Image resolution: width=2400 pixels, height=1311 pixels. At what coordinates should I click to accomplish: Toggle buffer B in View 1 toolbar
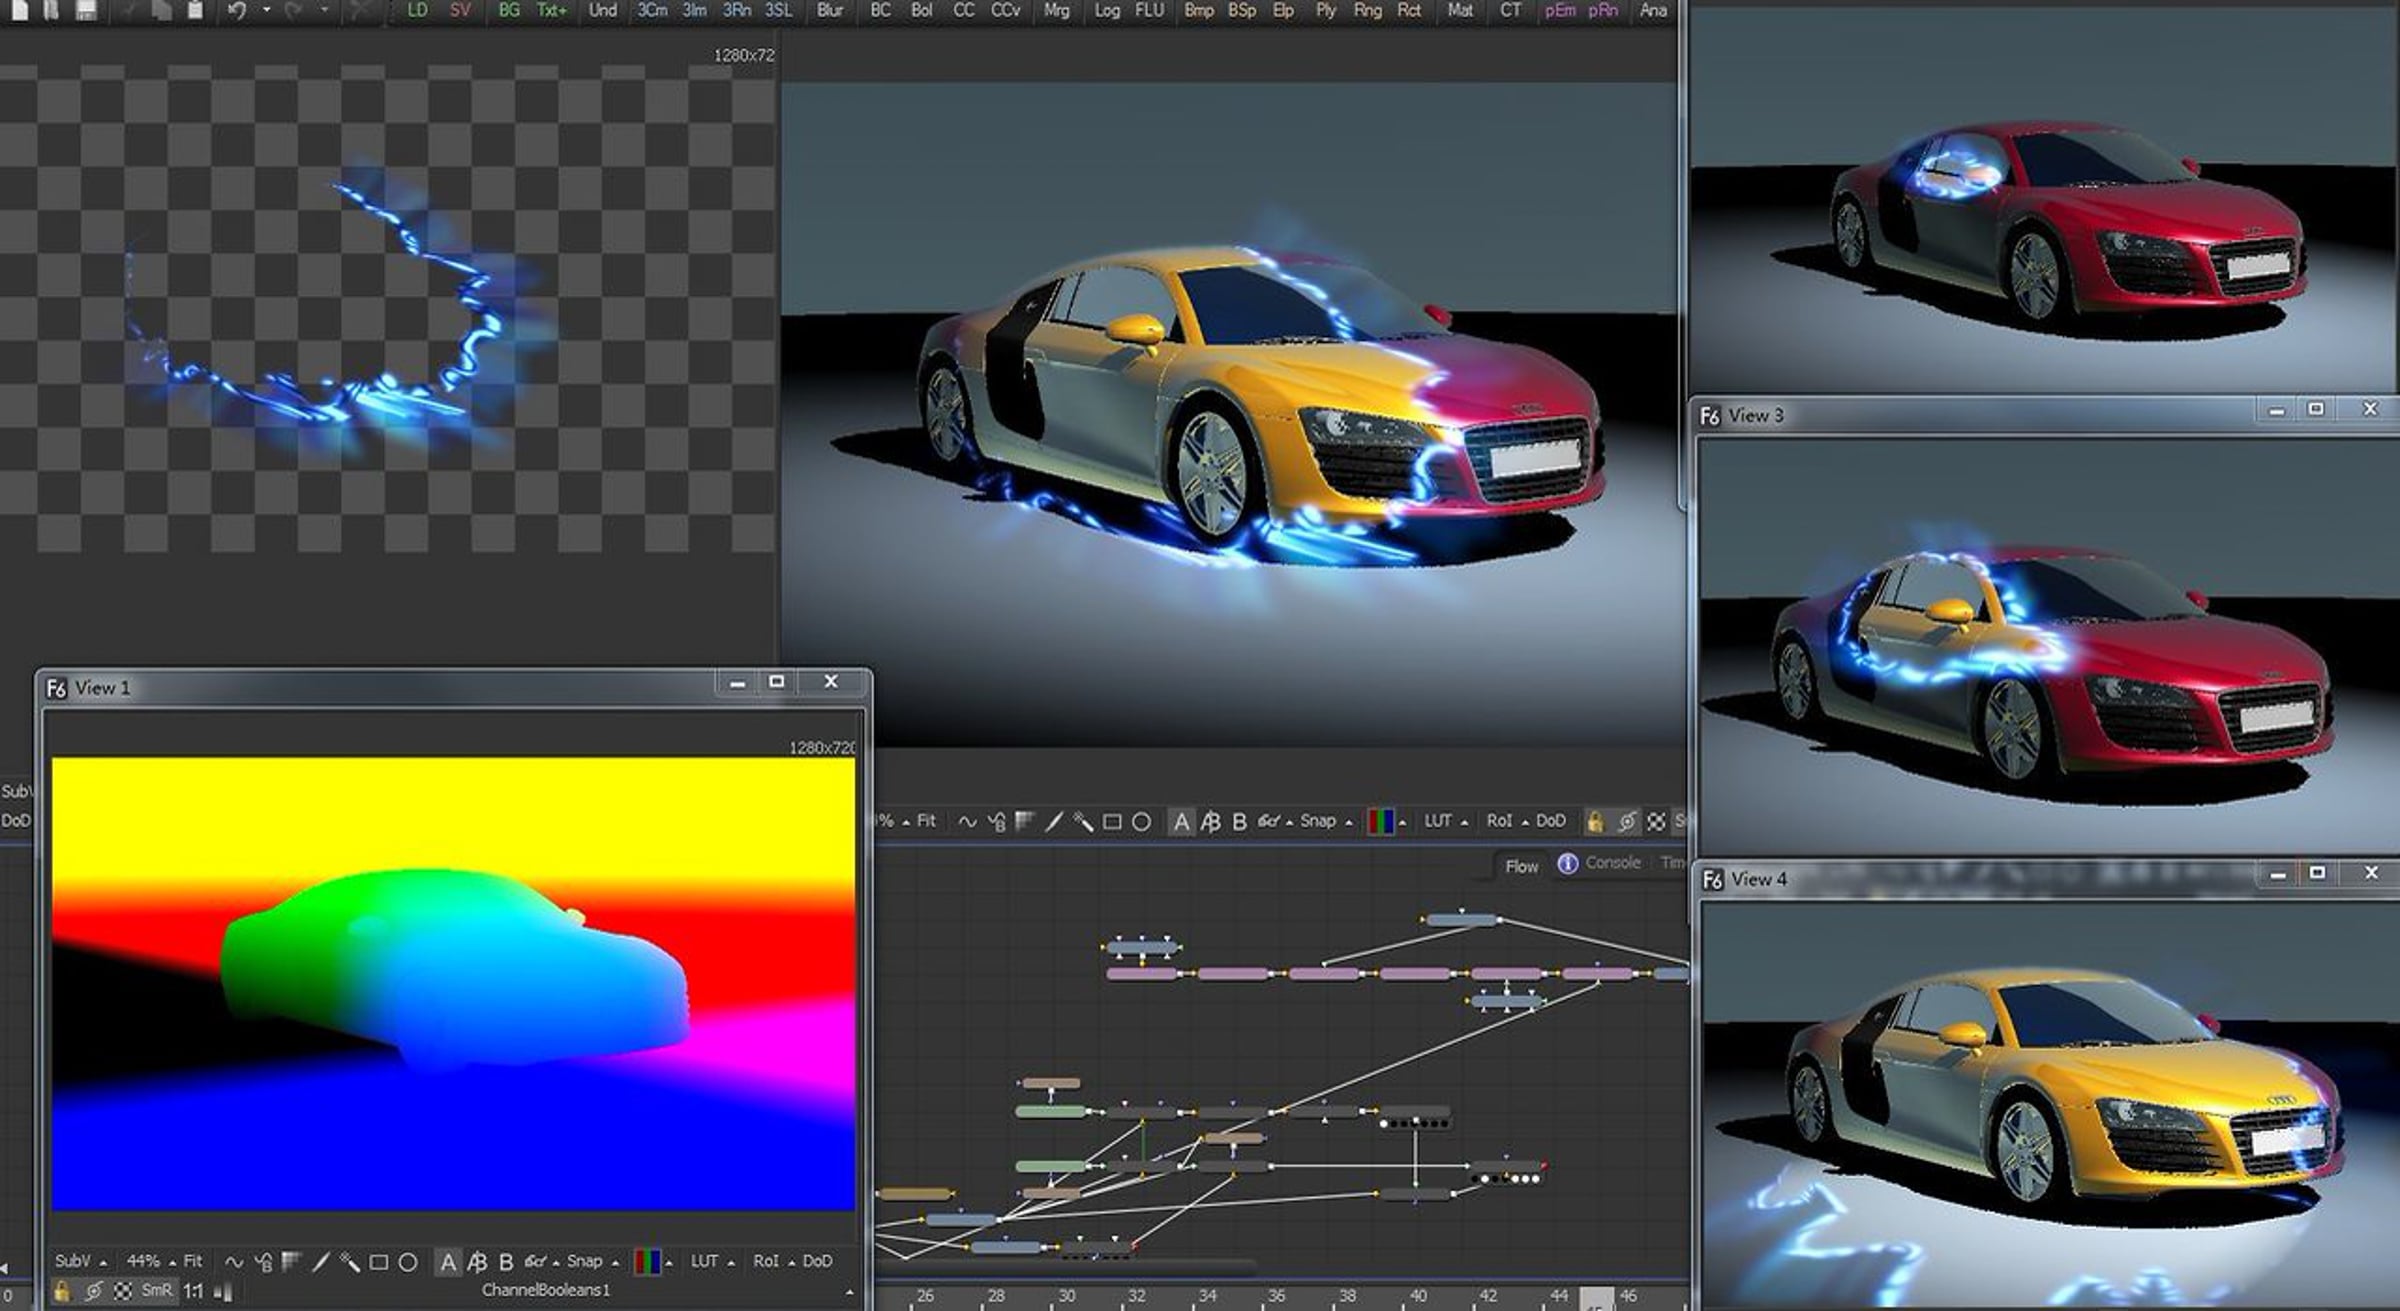tap(506, 1262)
